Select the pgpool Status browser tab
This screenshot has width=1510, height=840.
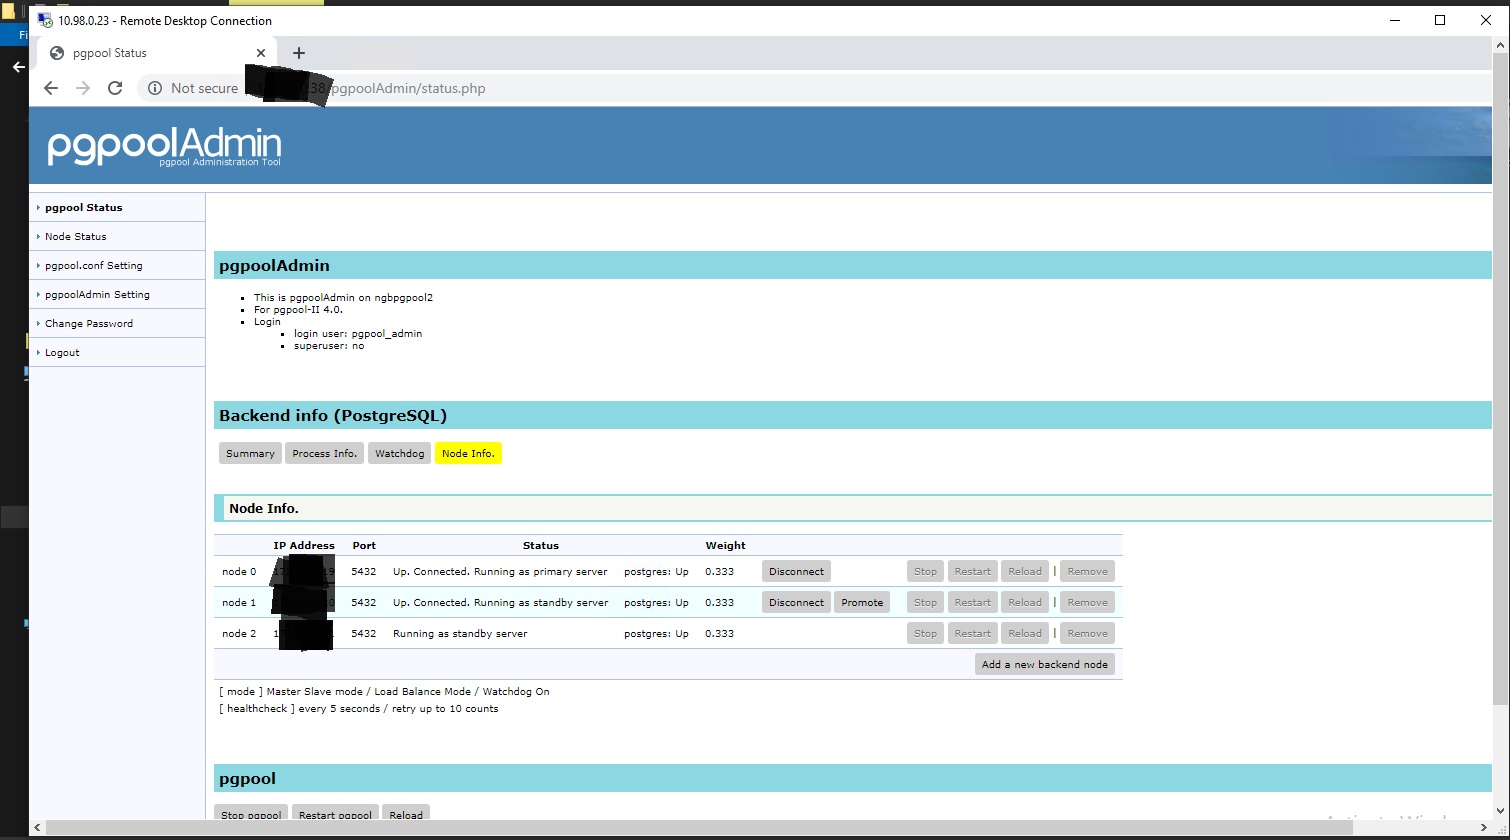tap(157, 53)
